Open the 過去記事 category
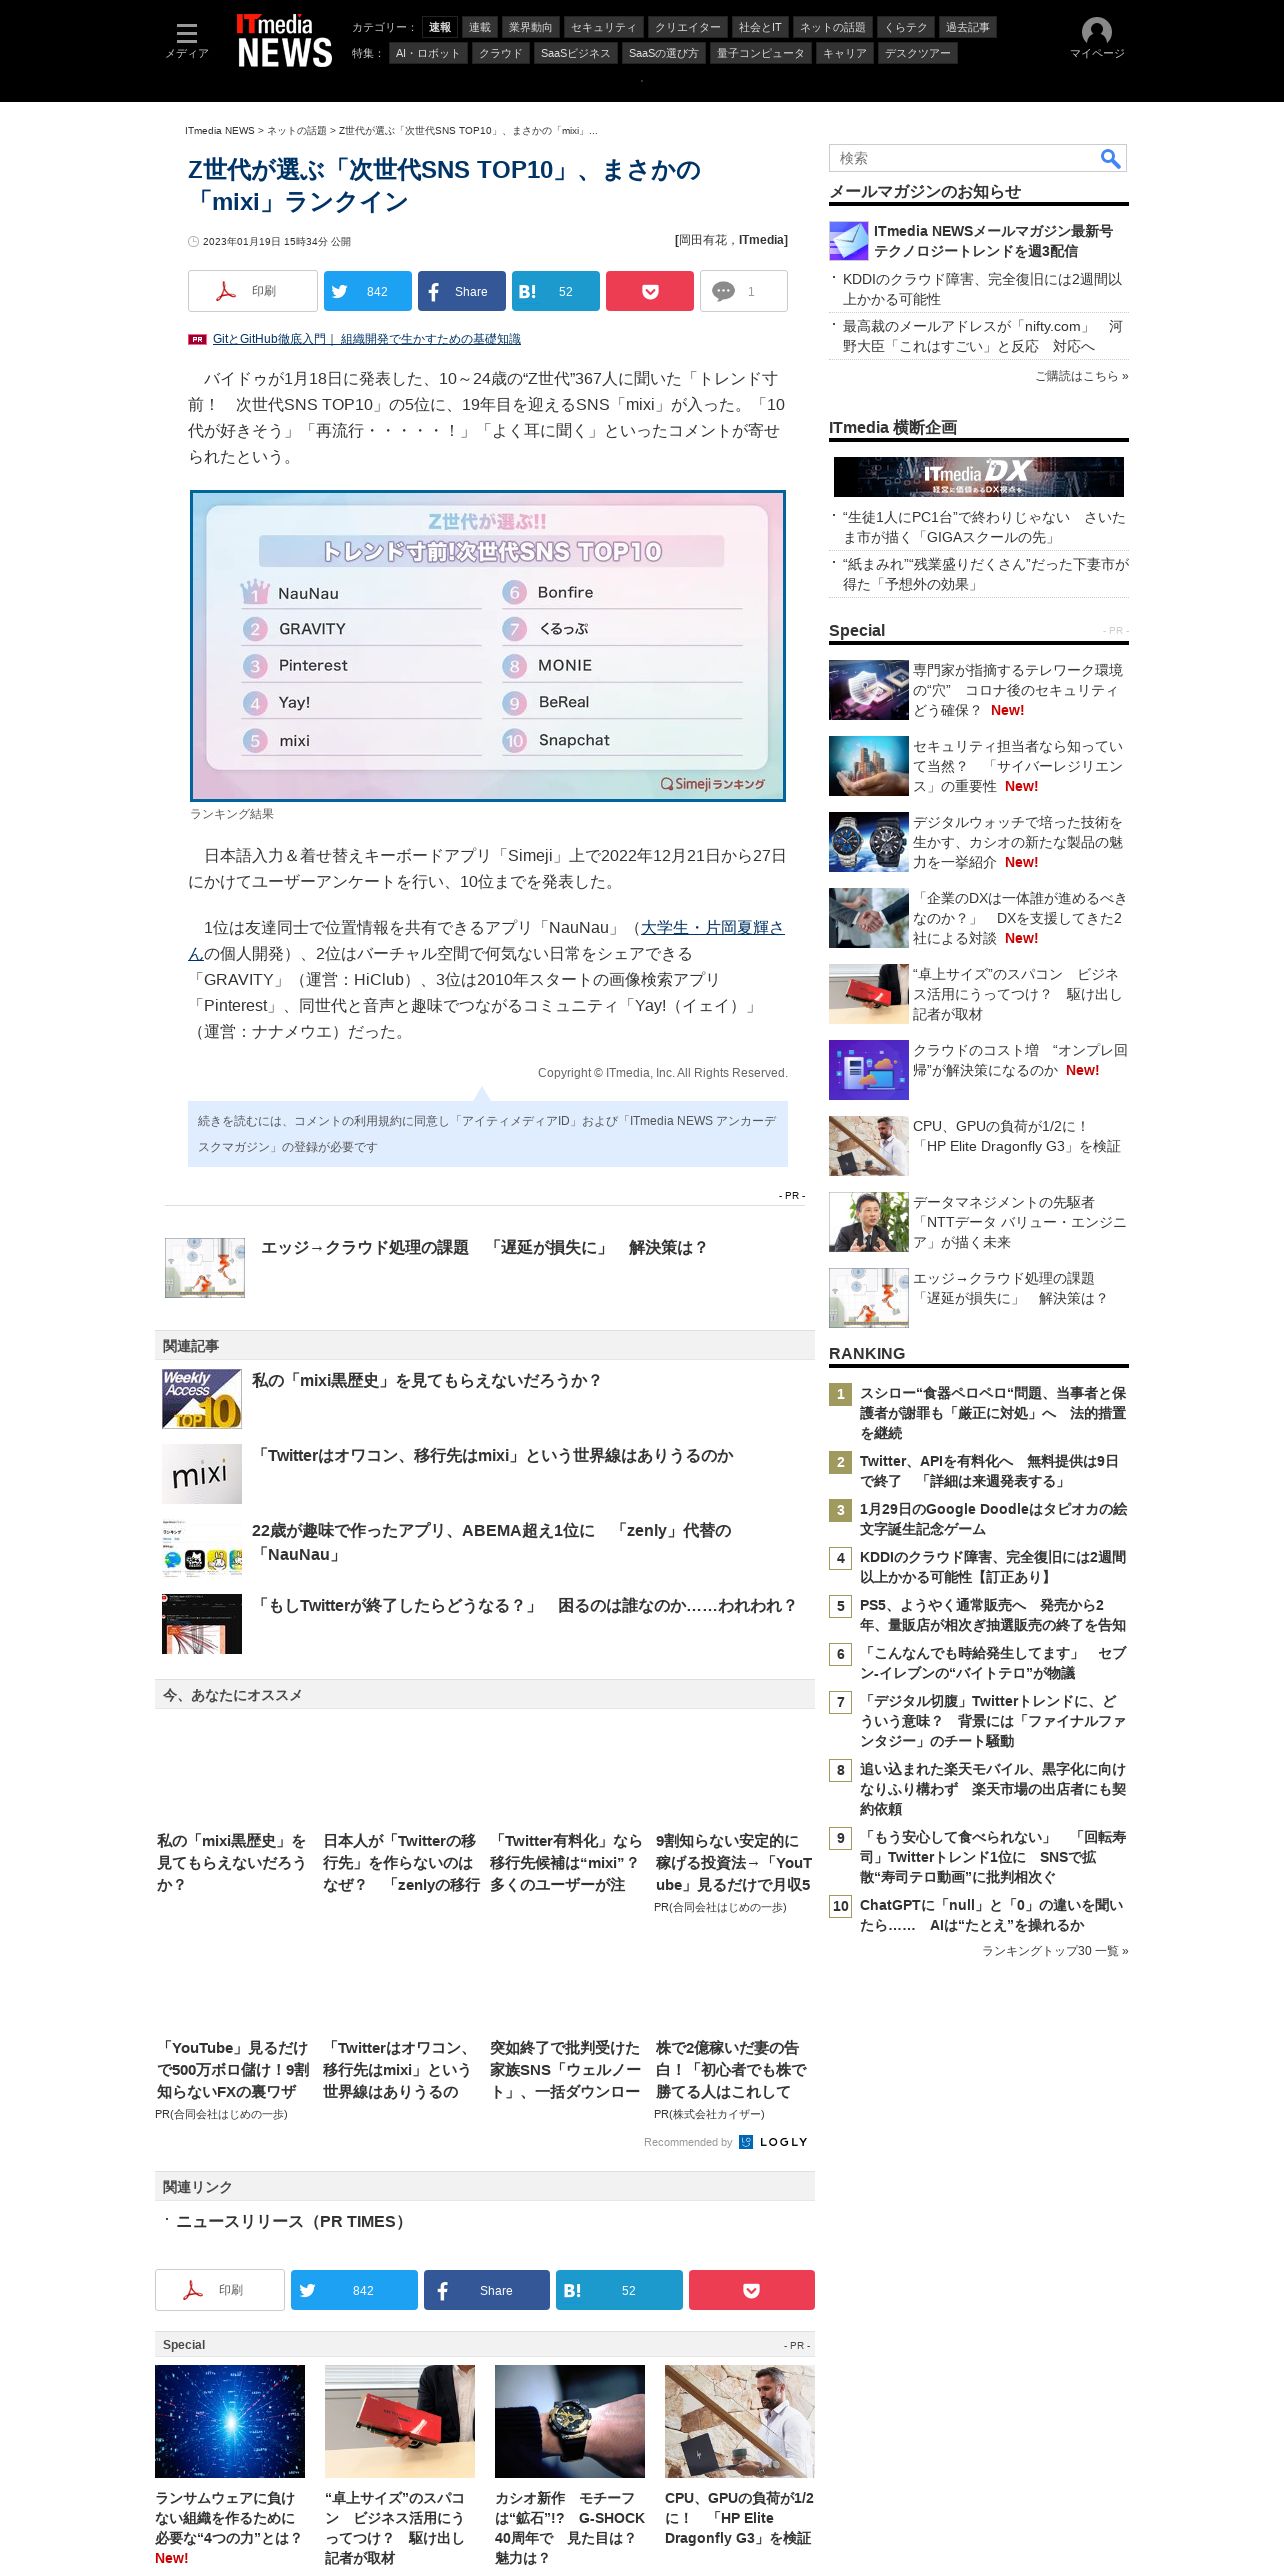1284x2568 pixels. (968, 27)
